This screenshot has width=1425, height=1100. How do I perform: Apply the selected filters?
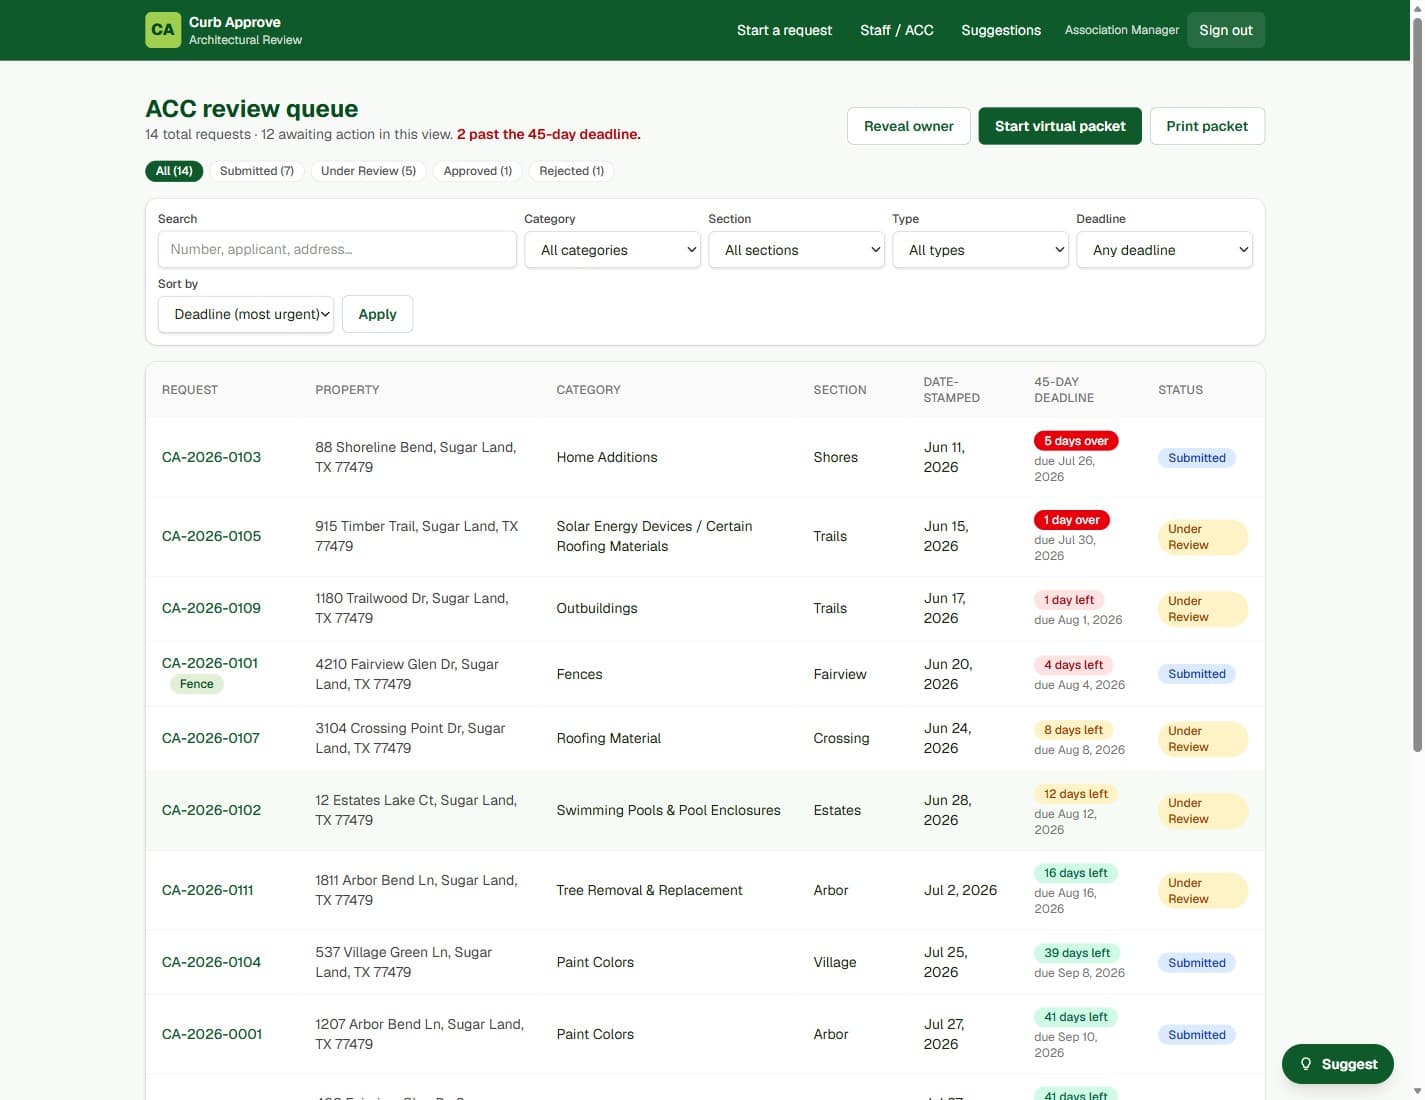(x=377, y=314)
